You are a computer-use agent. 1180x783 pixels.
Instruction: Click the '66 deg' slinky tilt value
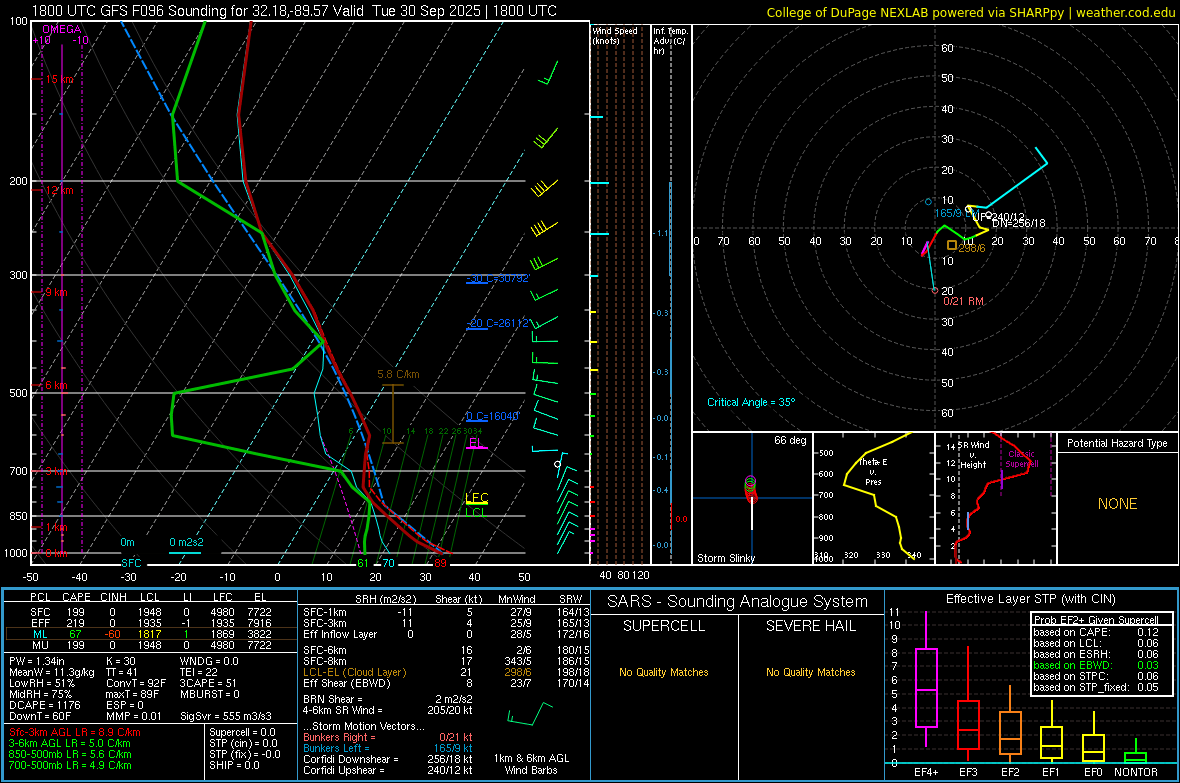(790, 440)
